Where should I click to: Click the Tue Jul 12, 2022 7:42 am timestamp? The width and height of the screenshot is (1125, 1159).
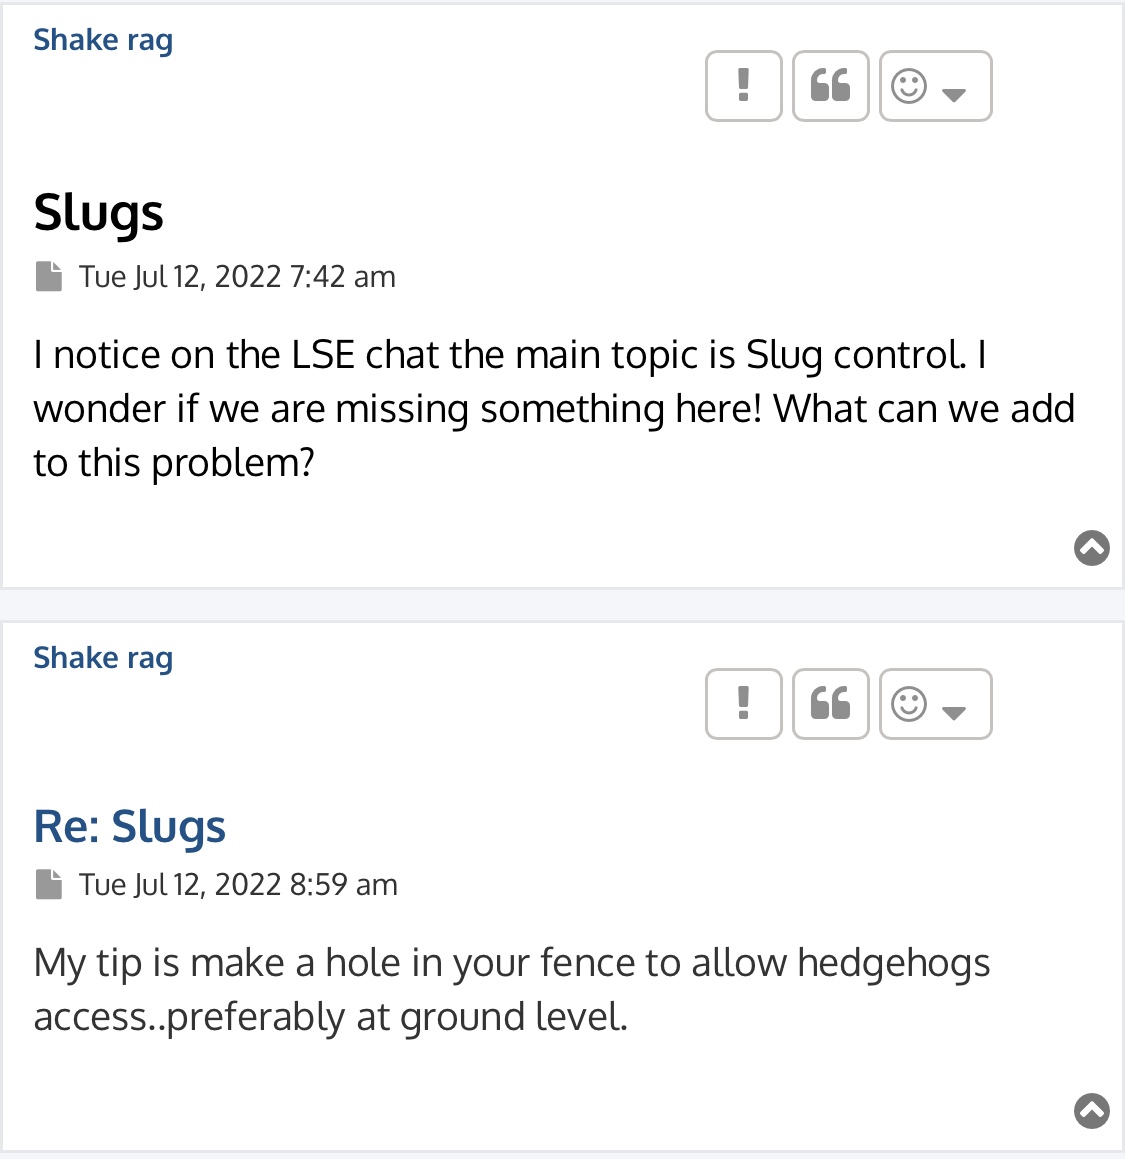(x=237, y=276)
